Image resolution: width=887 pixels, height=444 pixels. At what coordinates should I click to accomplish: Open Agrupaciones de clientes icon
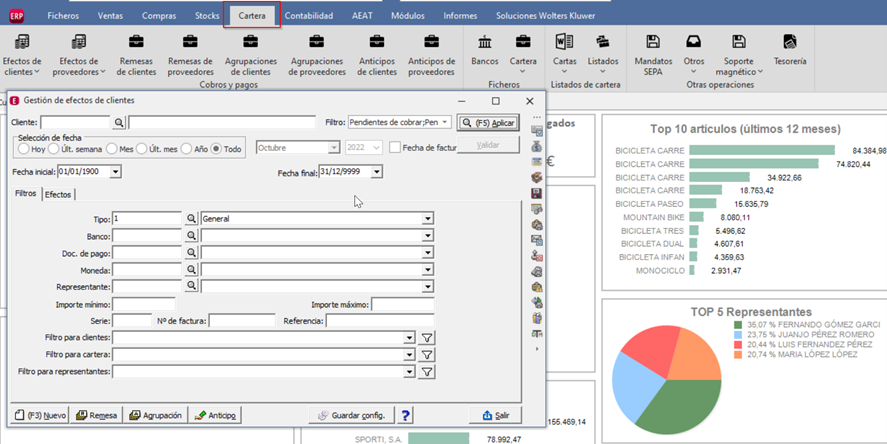(250, 41)
